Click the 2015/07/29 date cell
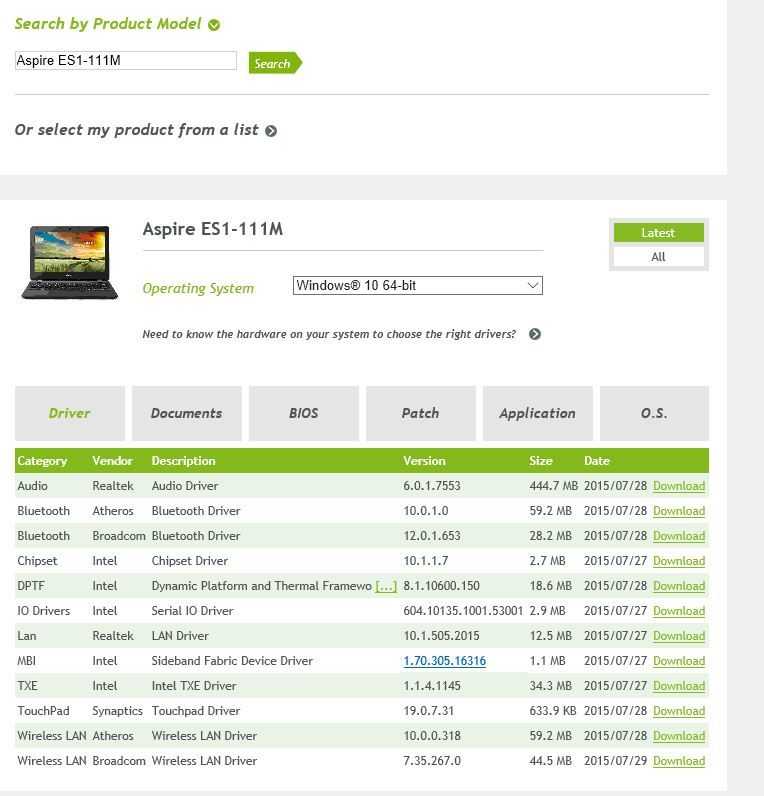The height and width of the screenshot is (796, 764). click(x=615, y=761)
